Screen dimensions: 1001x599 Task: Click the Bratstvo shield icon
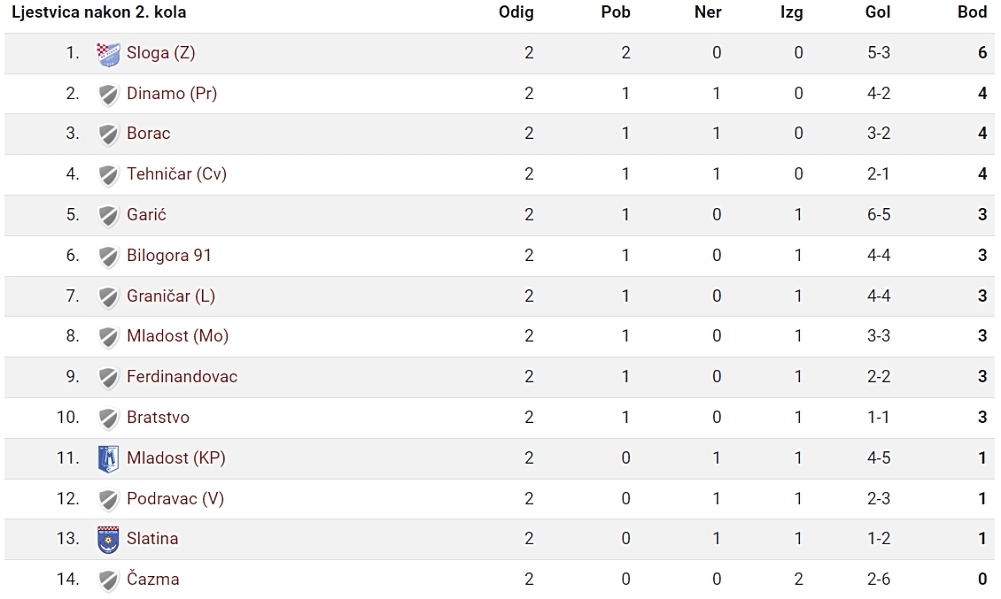[x=109, y=418]
